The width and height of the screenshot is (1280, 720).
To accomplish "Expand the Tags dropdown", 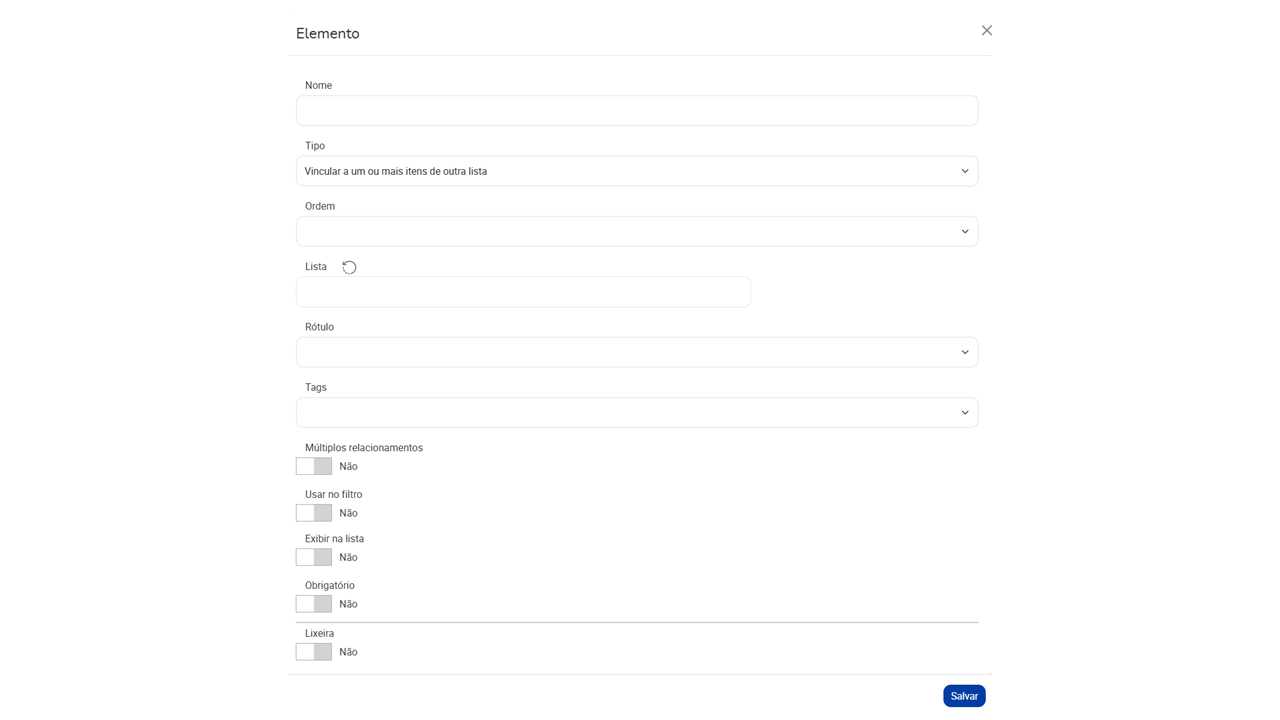I will pos(637,412).
